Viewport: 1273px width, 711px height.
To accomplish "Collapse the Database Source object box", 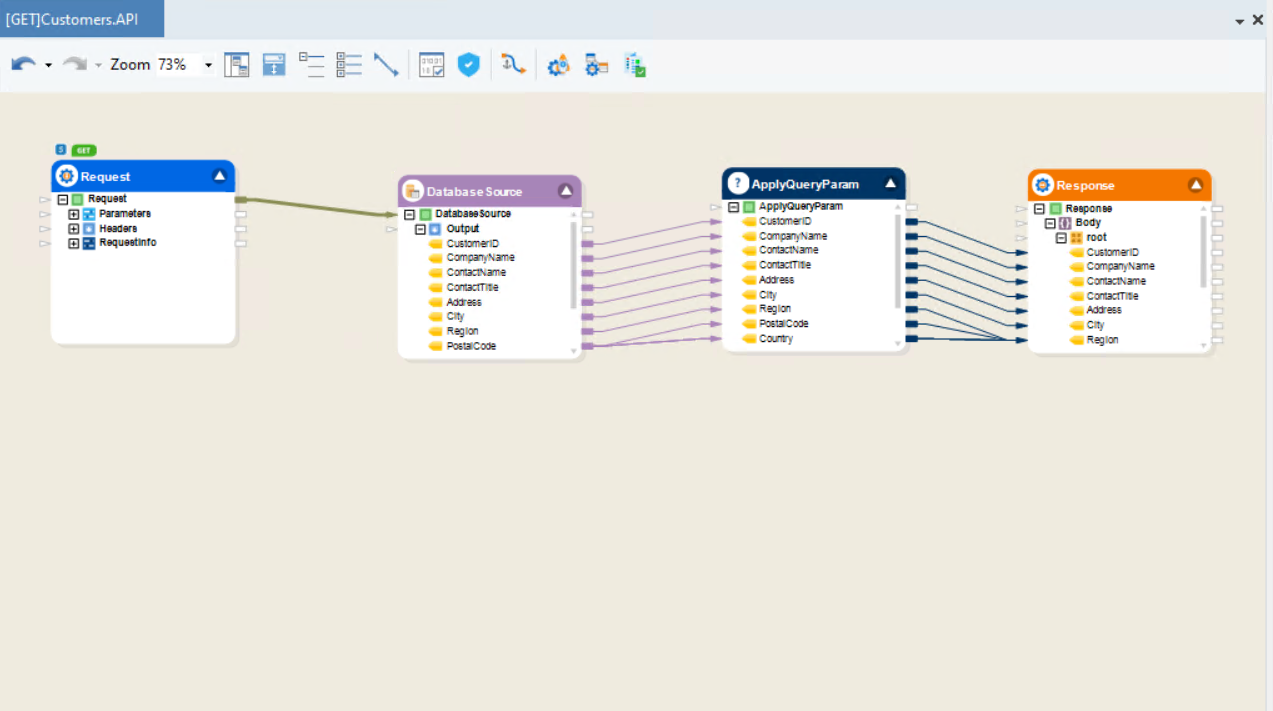I will pyautogui.click(x=565, y=191).
